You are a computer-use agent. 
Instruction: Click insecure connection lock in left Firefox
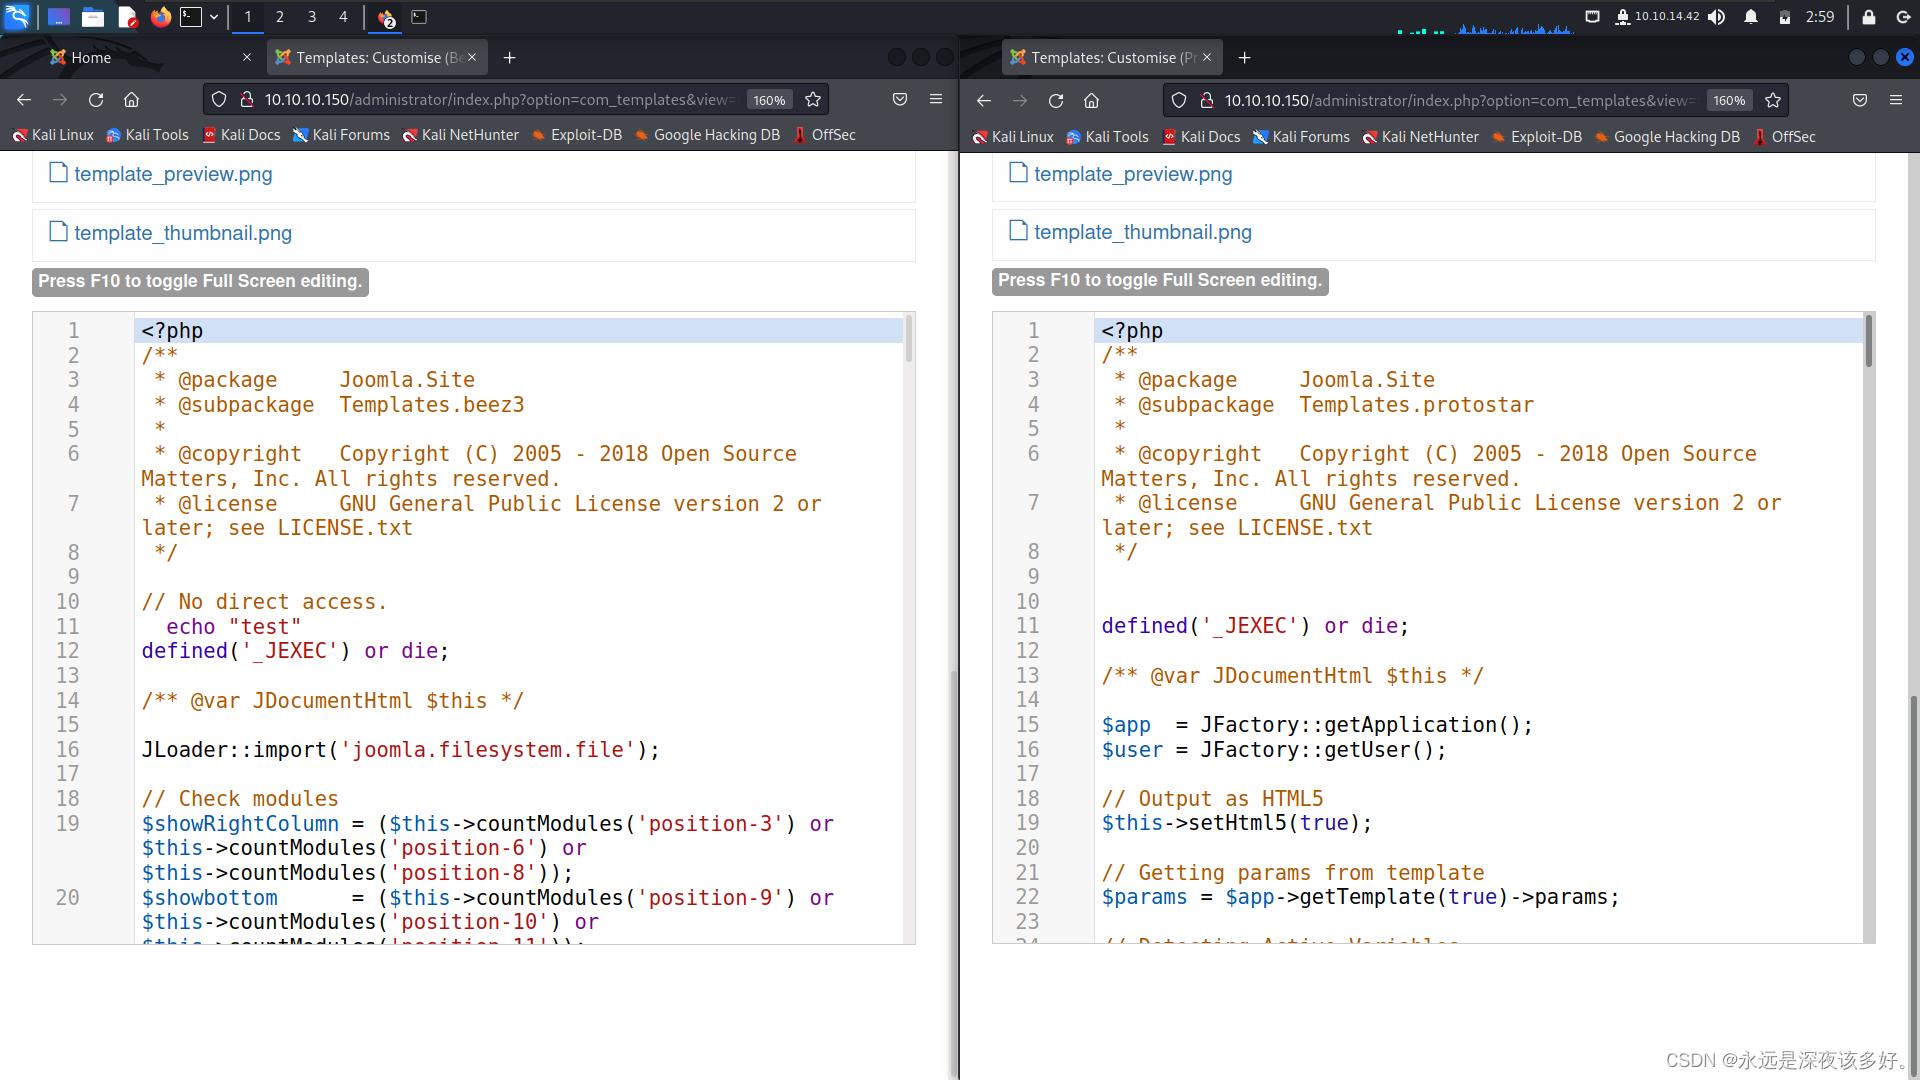coord(247,100)
